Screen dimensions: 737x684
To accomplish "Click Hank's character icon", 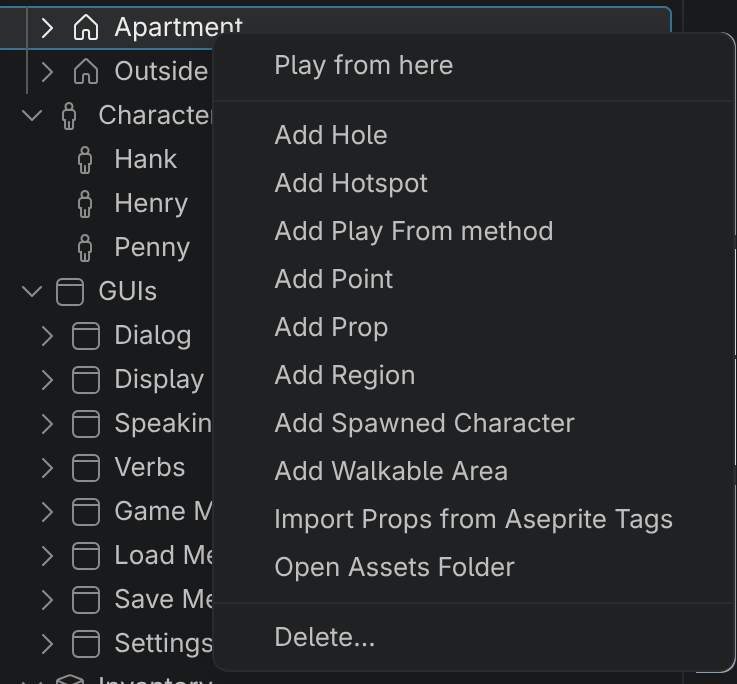I will (x=85, y=160).
